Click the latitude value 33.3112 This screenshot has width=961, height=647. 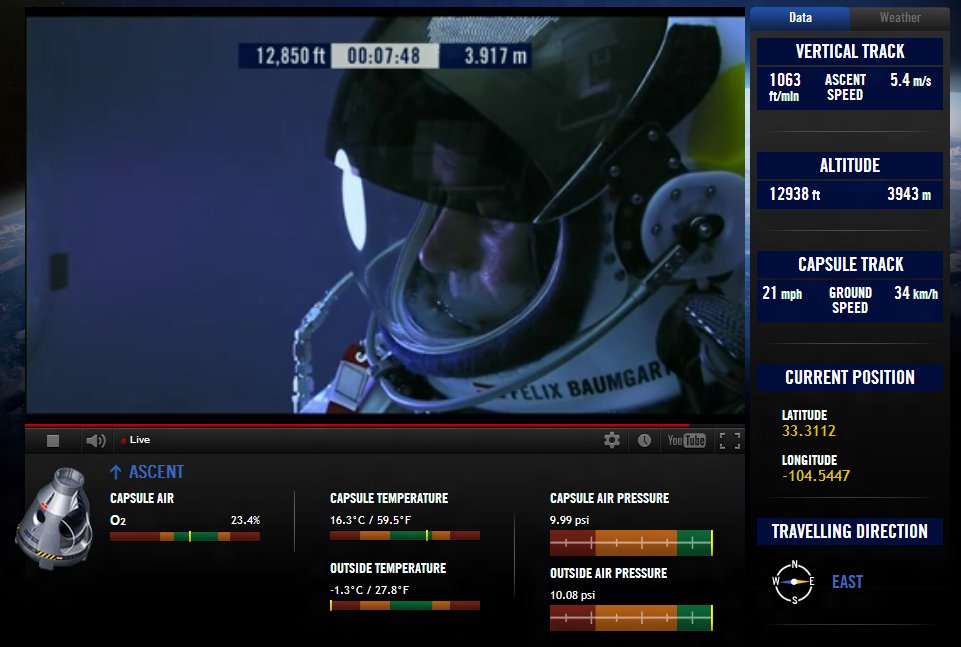pyautogui.click(x=808, y=432)
